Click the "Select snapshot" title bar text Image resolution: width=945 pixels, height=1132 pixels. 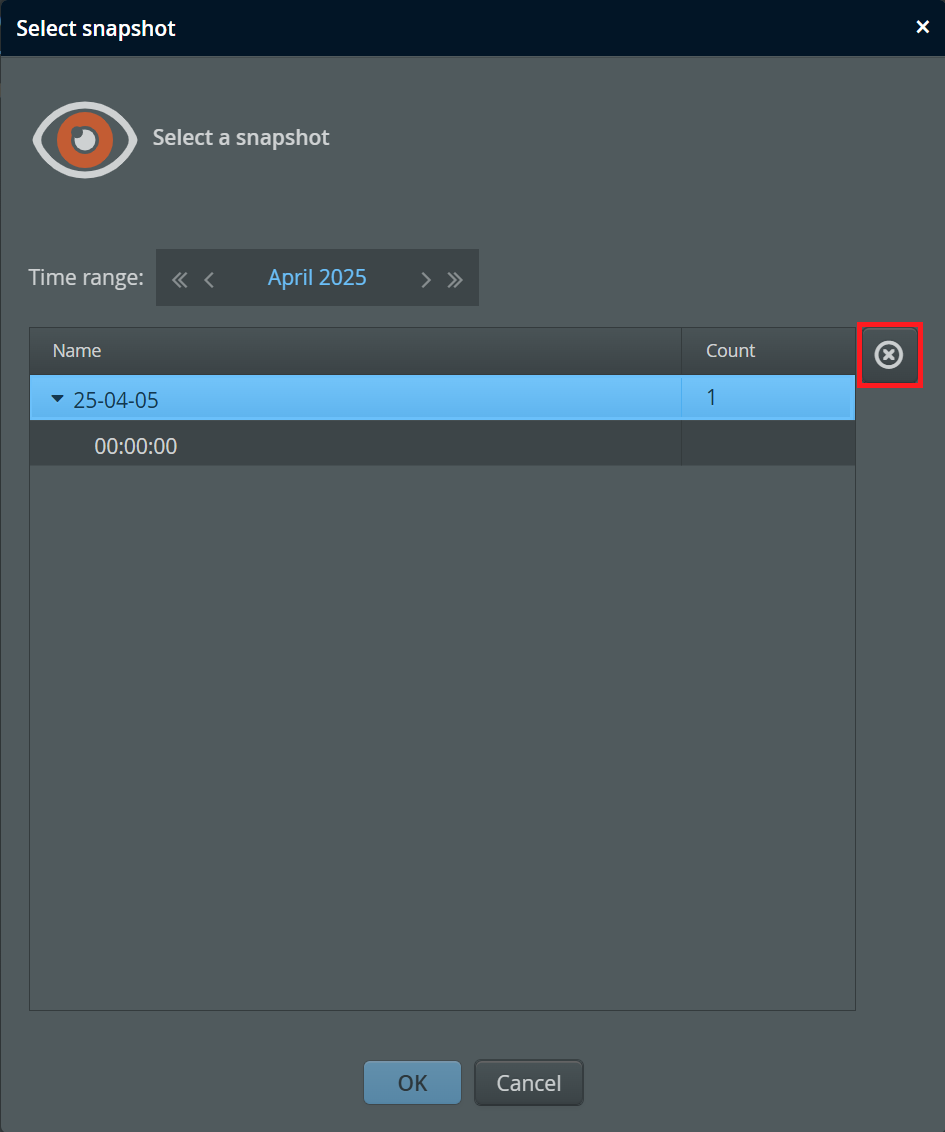pos(96,28)
